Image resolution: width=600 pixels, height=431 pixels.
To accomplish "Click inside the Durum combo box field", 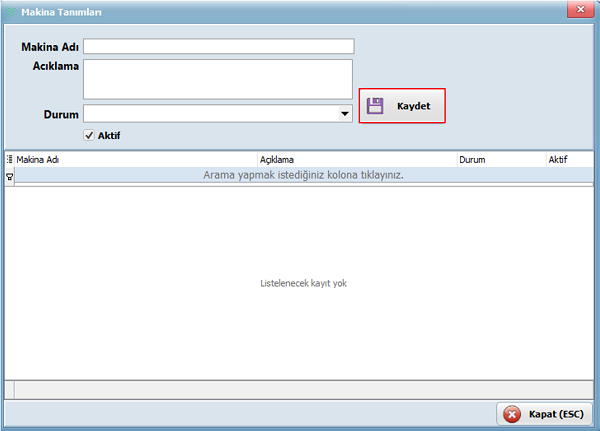I will [210, 114].
